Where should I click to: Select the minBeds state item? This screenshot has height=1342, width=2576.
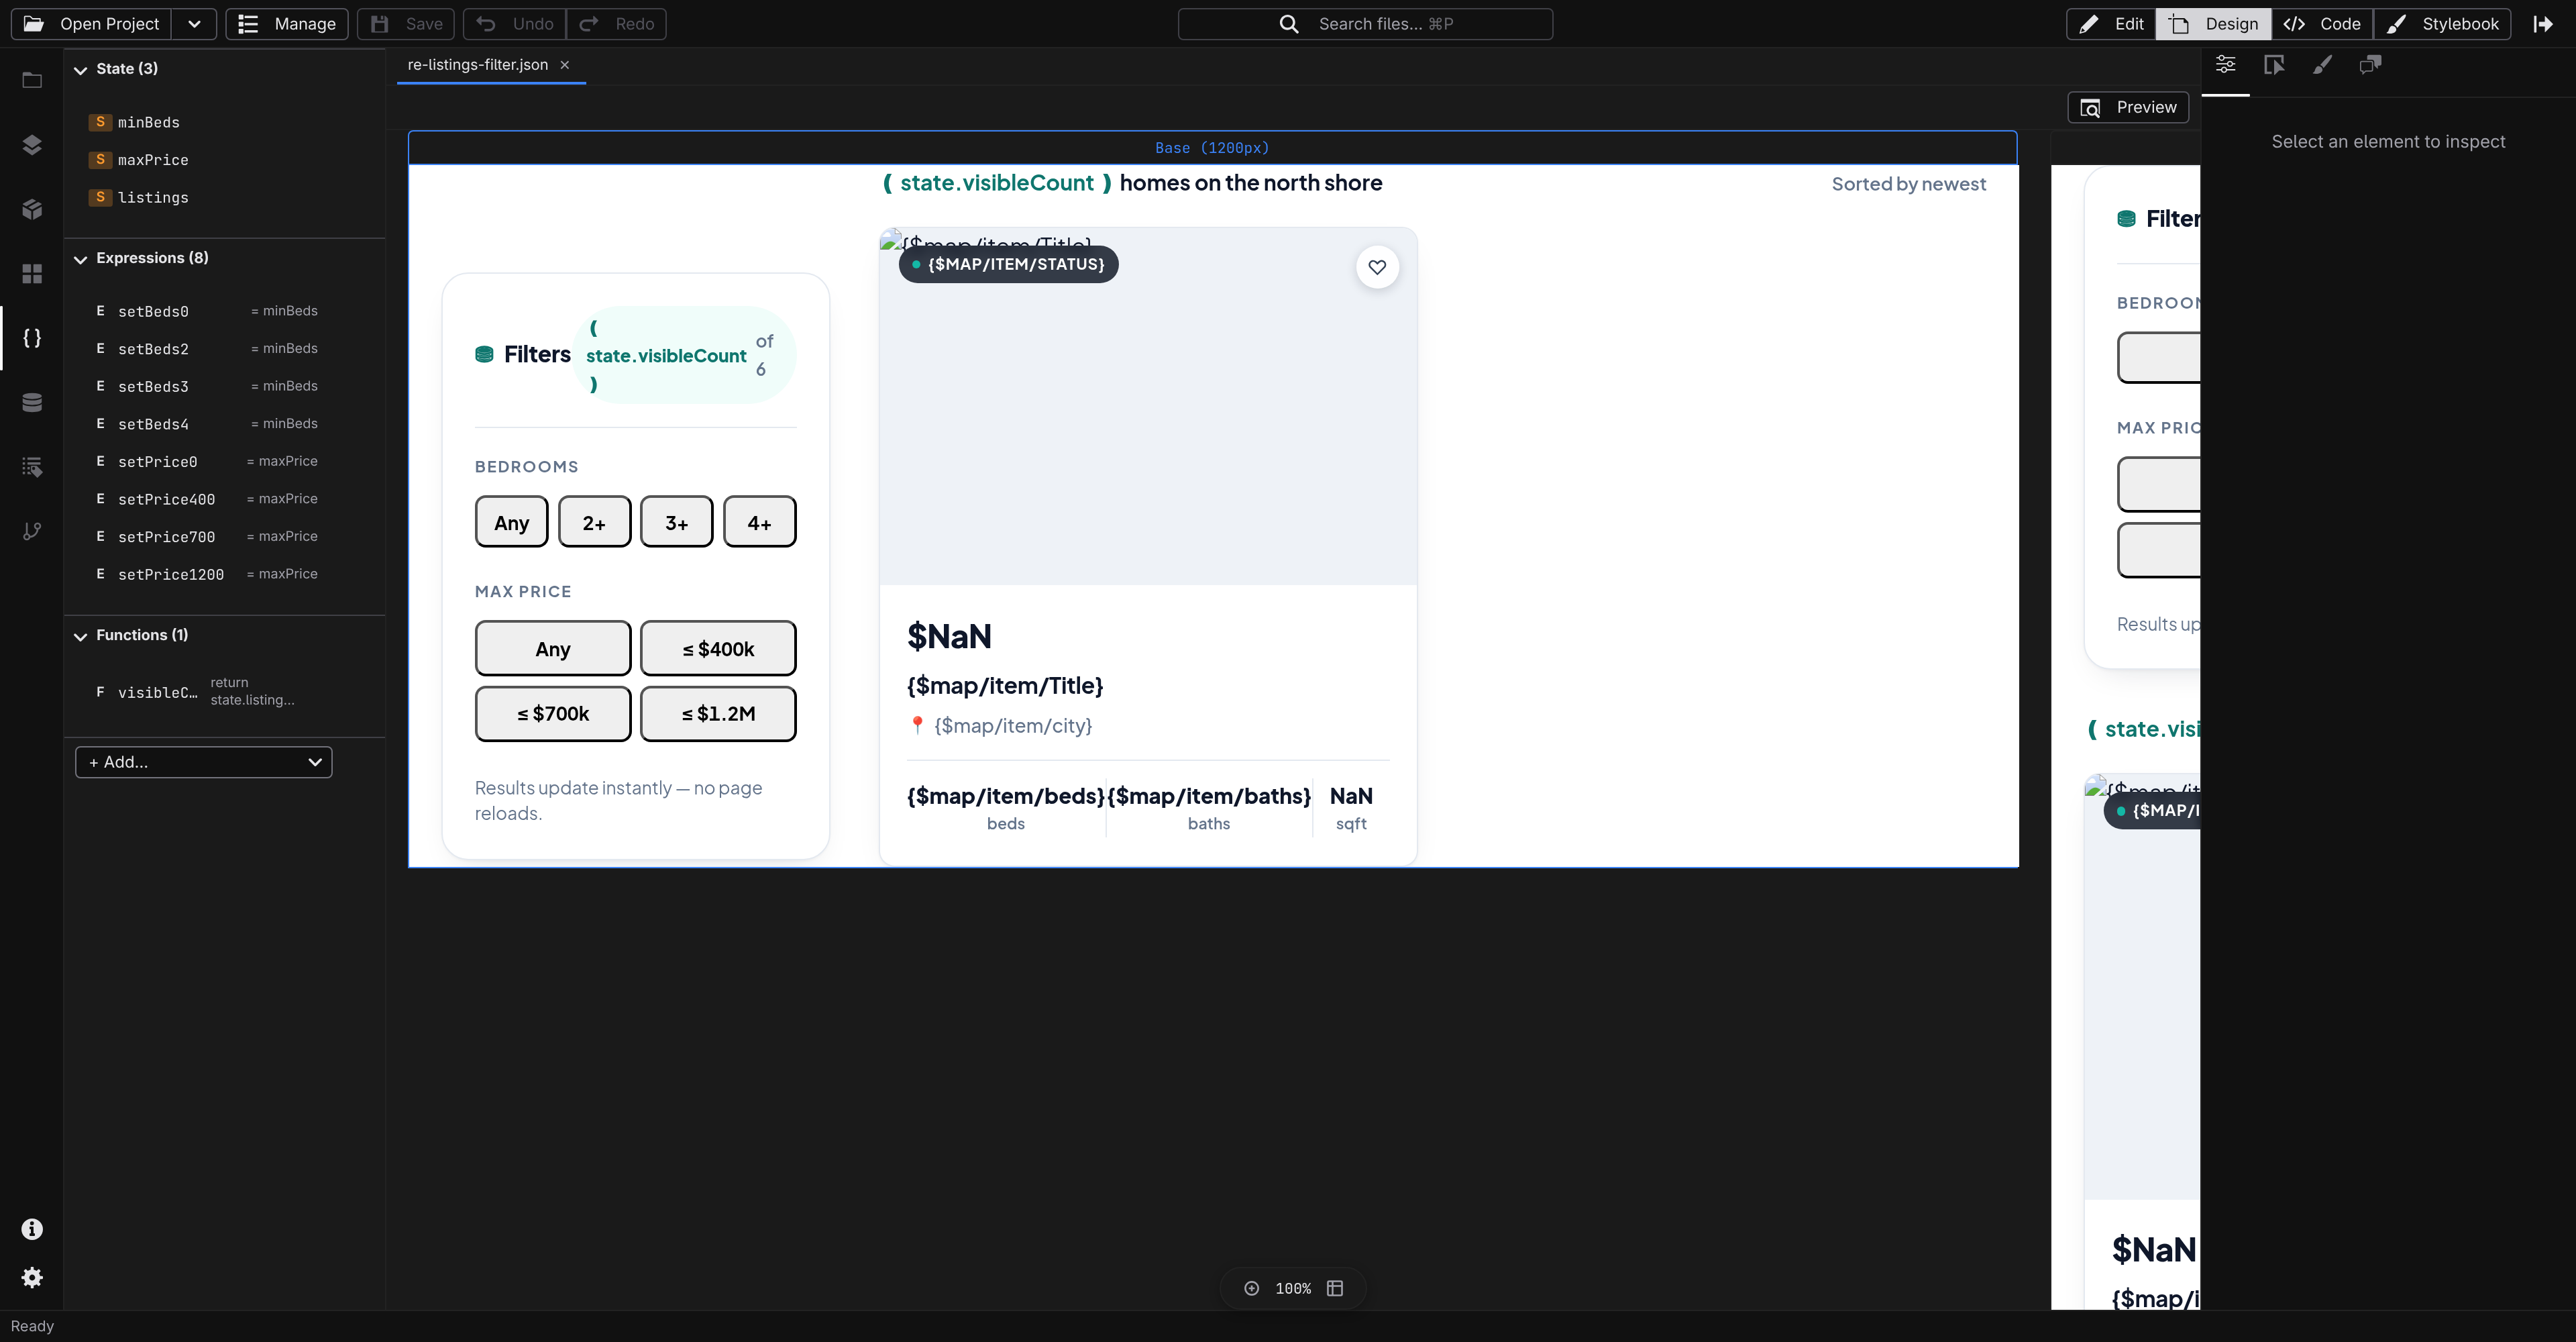[225, 122]
